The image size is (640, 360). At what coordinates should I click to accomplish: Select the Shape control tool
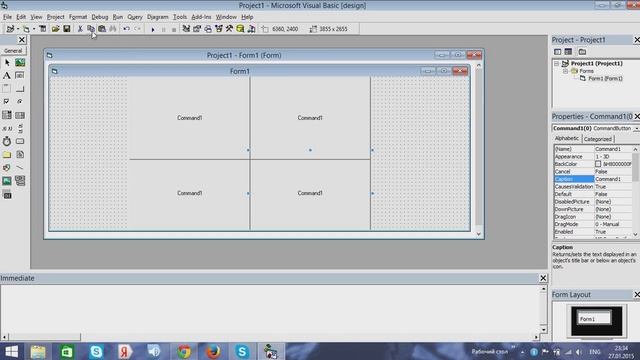[x=7, y=167]
